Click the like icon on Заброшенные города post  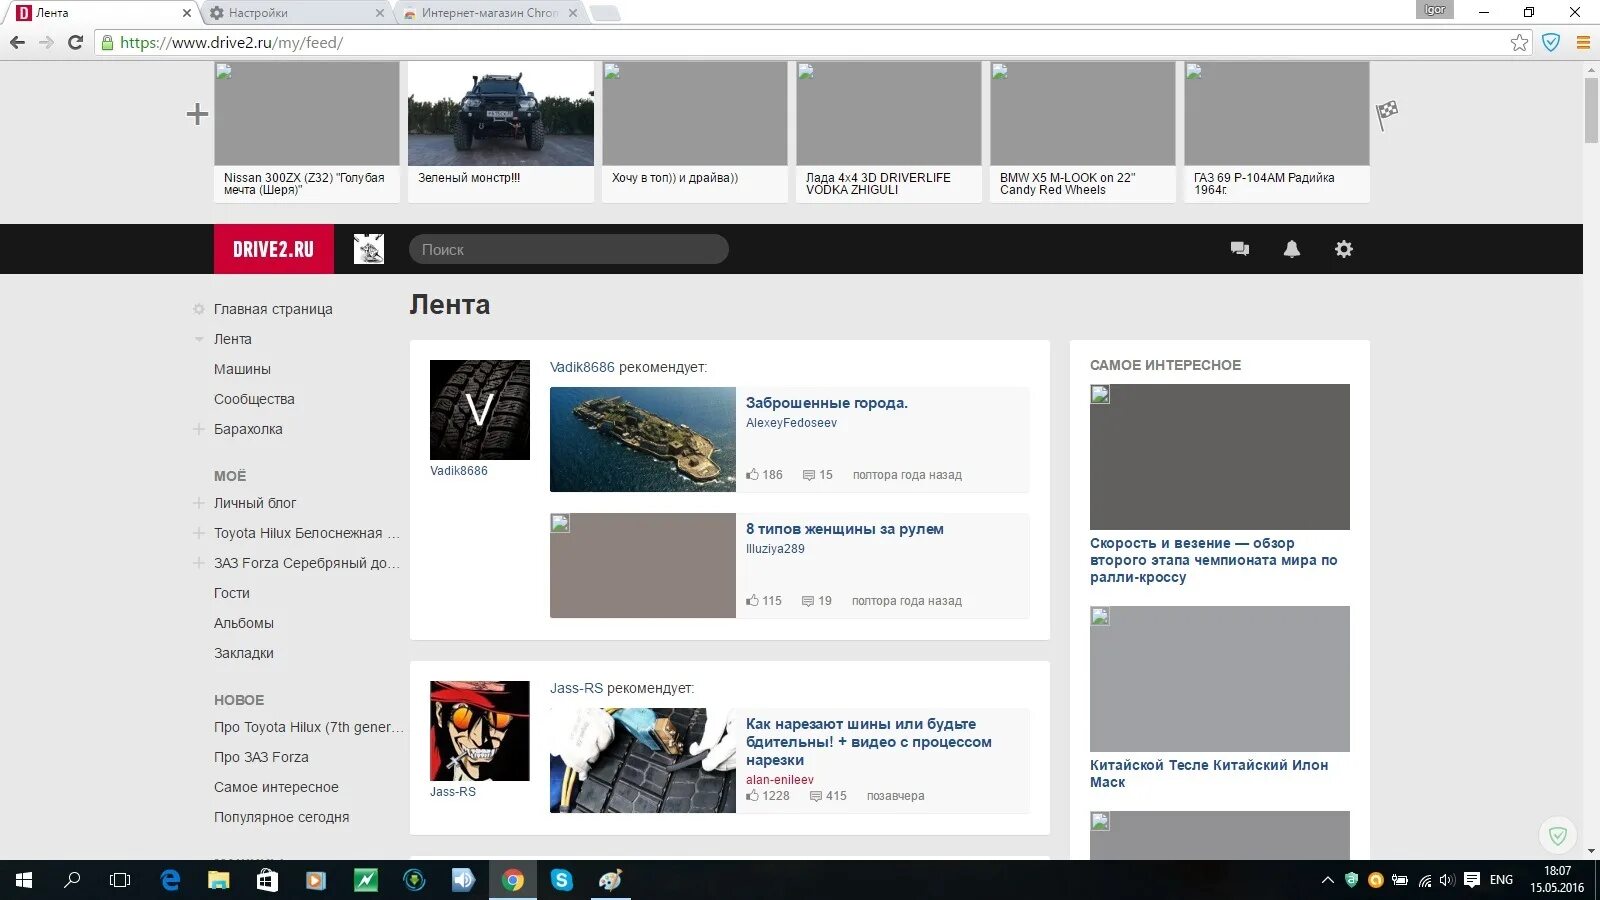point(752,475)
